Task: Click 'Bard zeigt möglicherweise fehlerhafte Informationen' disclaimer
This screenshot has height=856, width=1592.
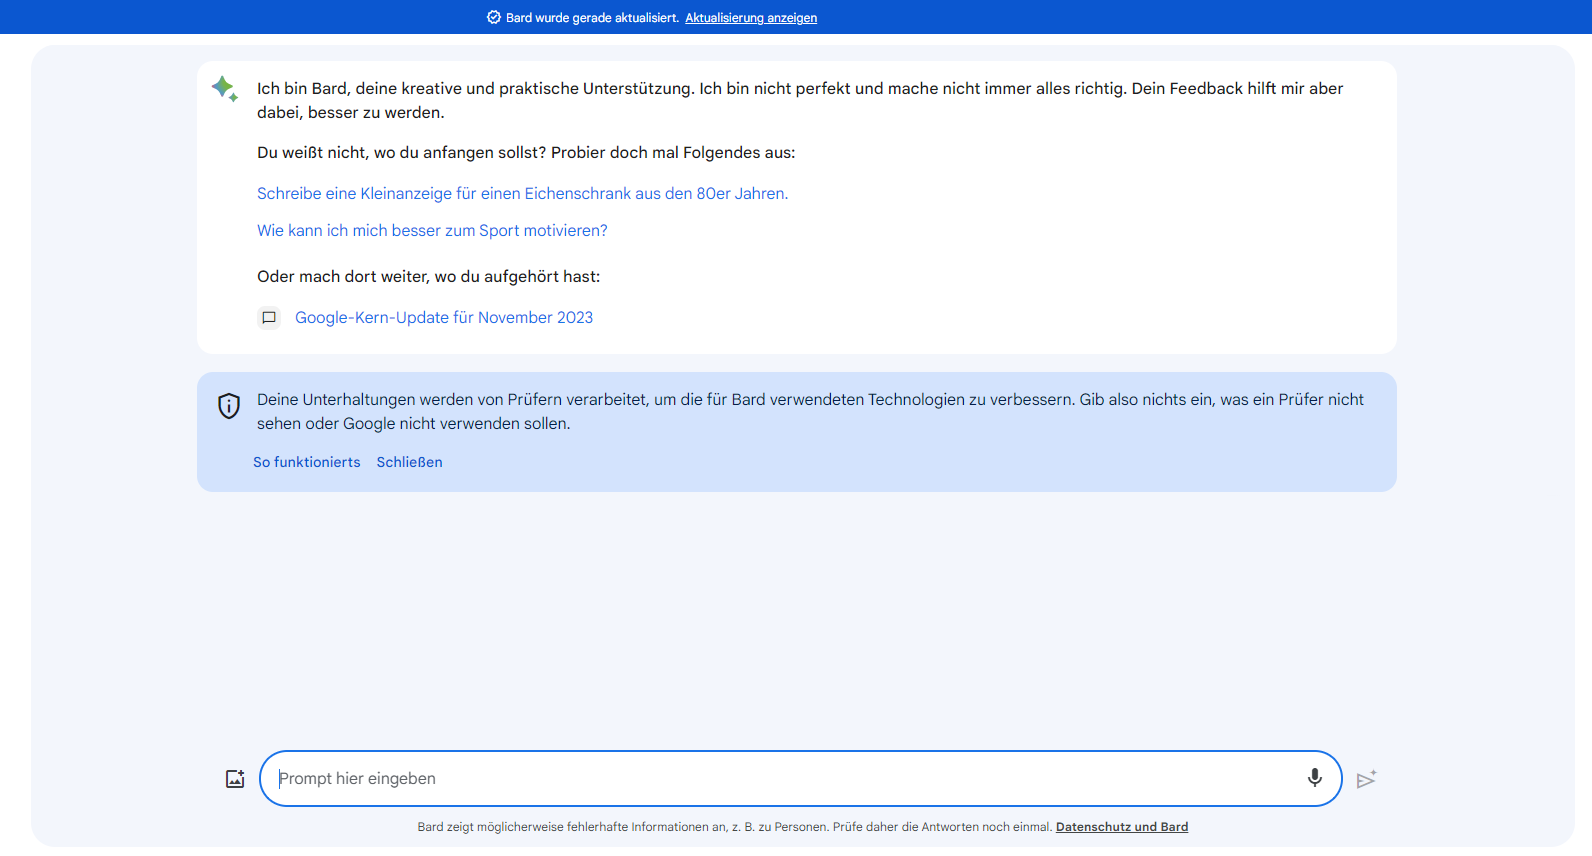Action: 735,827
